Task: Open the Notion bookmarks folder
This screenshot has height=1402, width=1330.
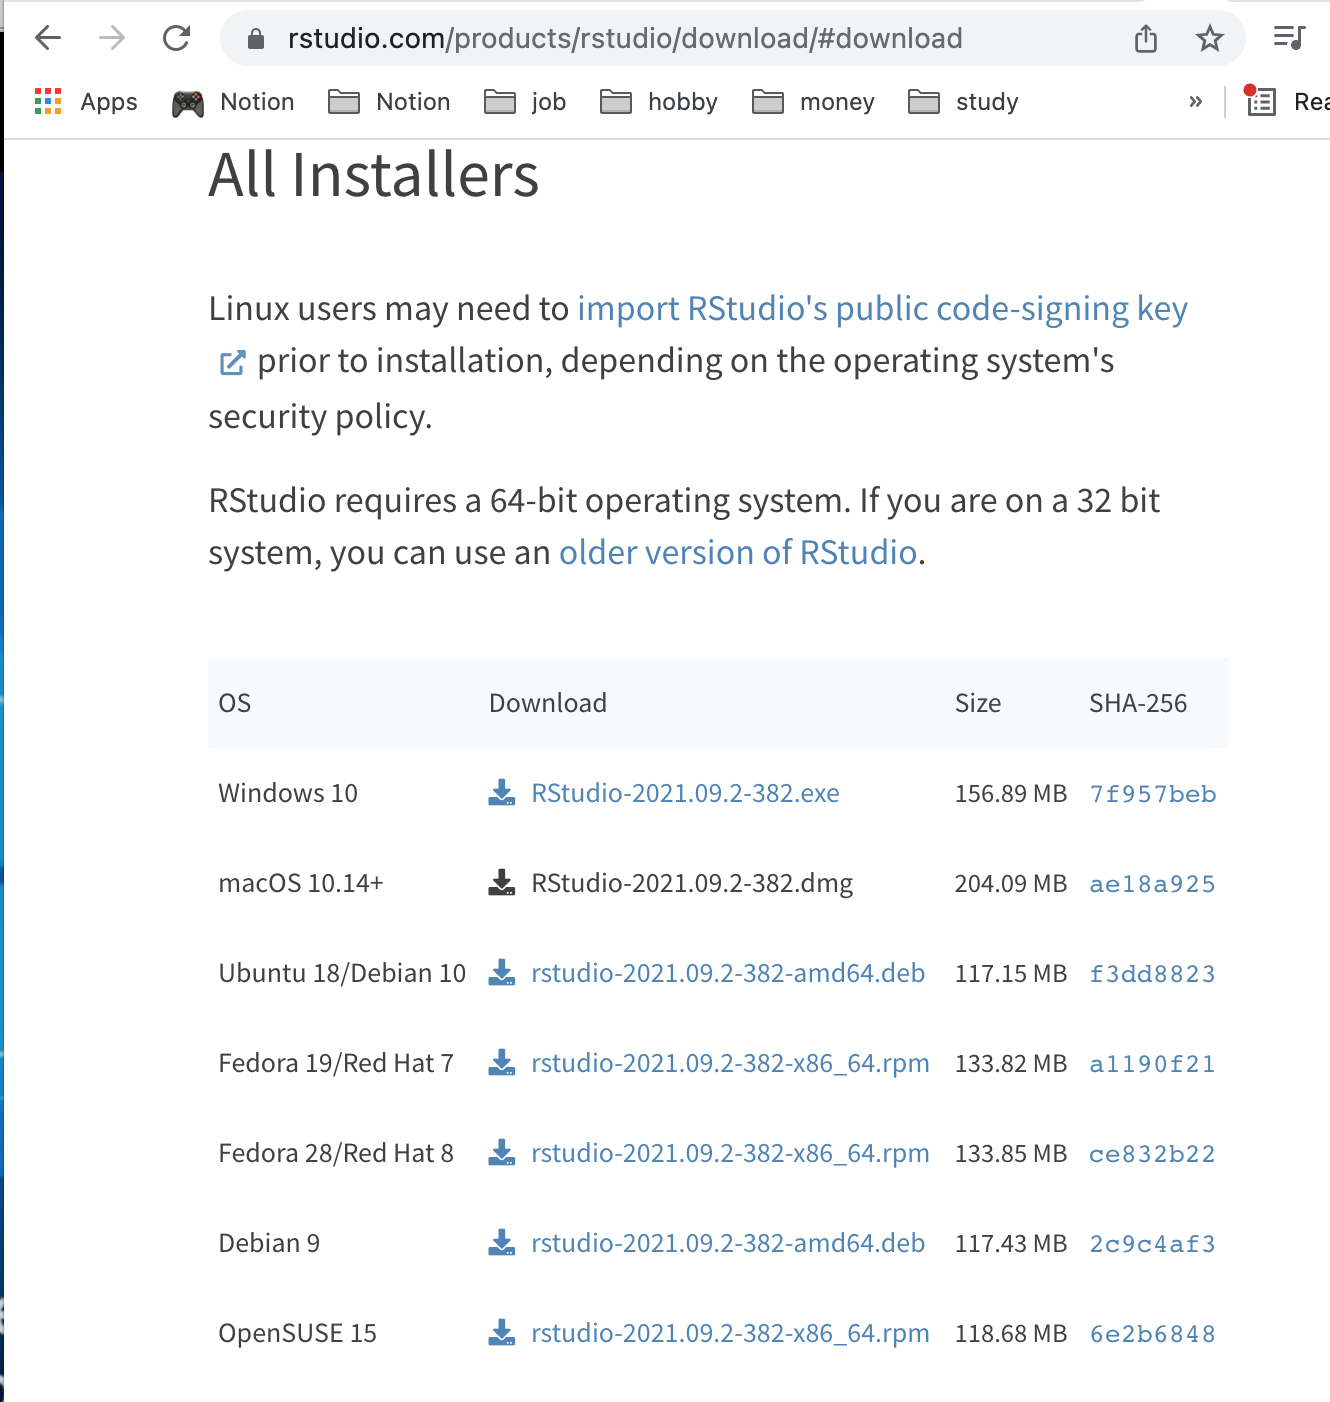Action: coord(389,102)
